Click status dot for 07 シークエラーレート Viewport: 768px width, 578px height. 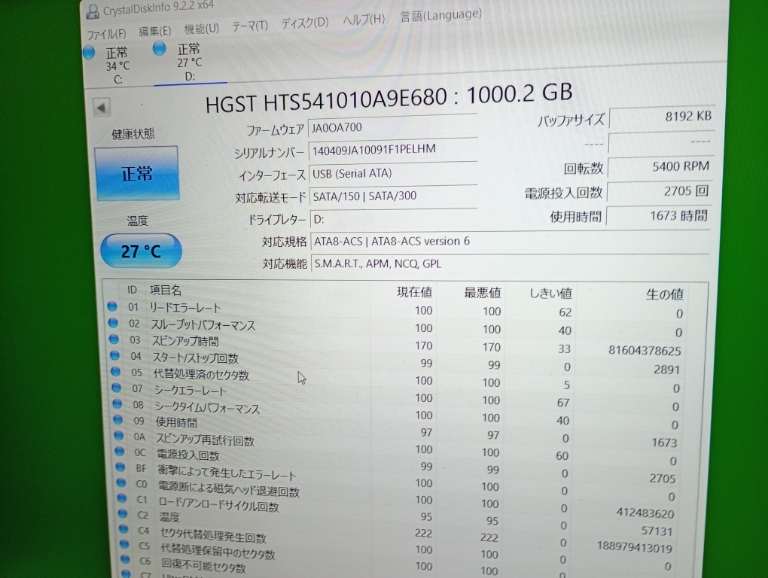pos(117,388)
